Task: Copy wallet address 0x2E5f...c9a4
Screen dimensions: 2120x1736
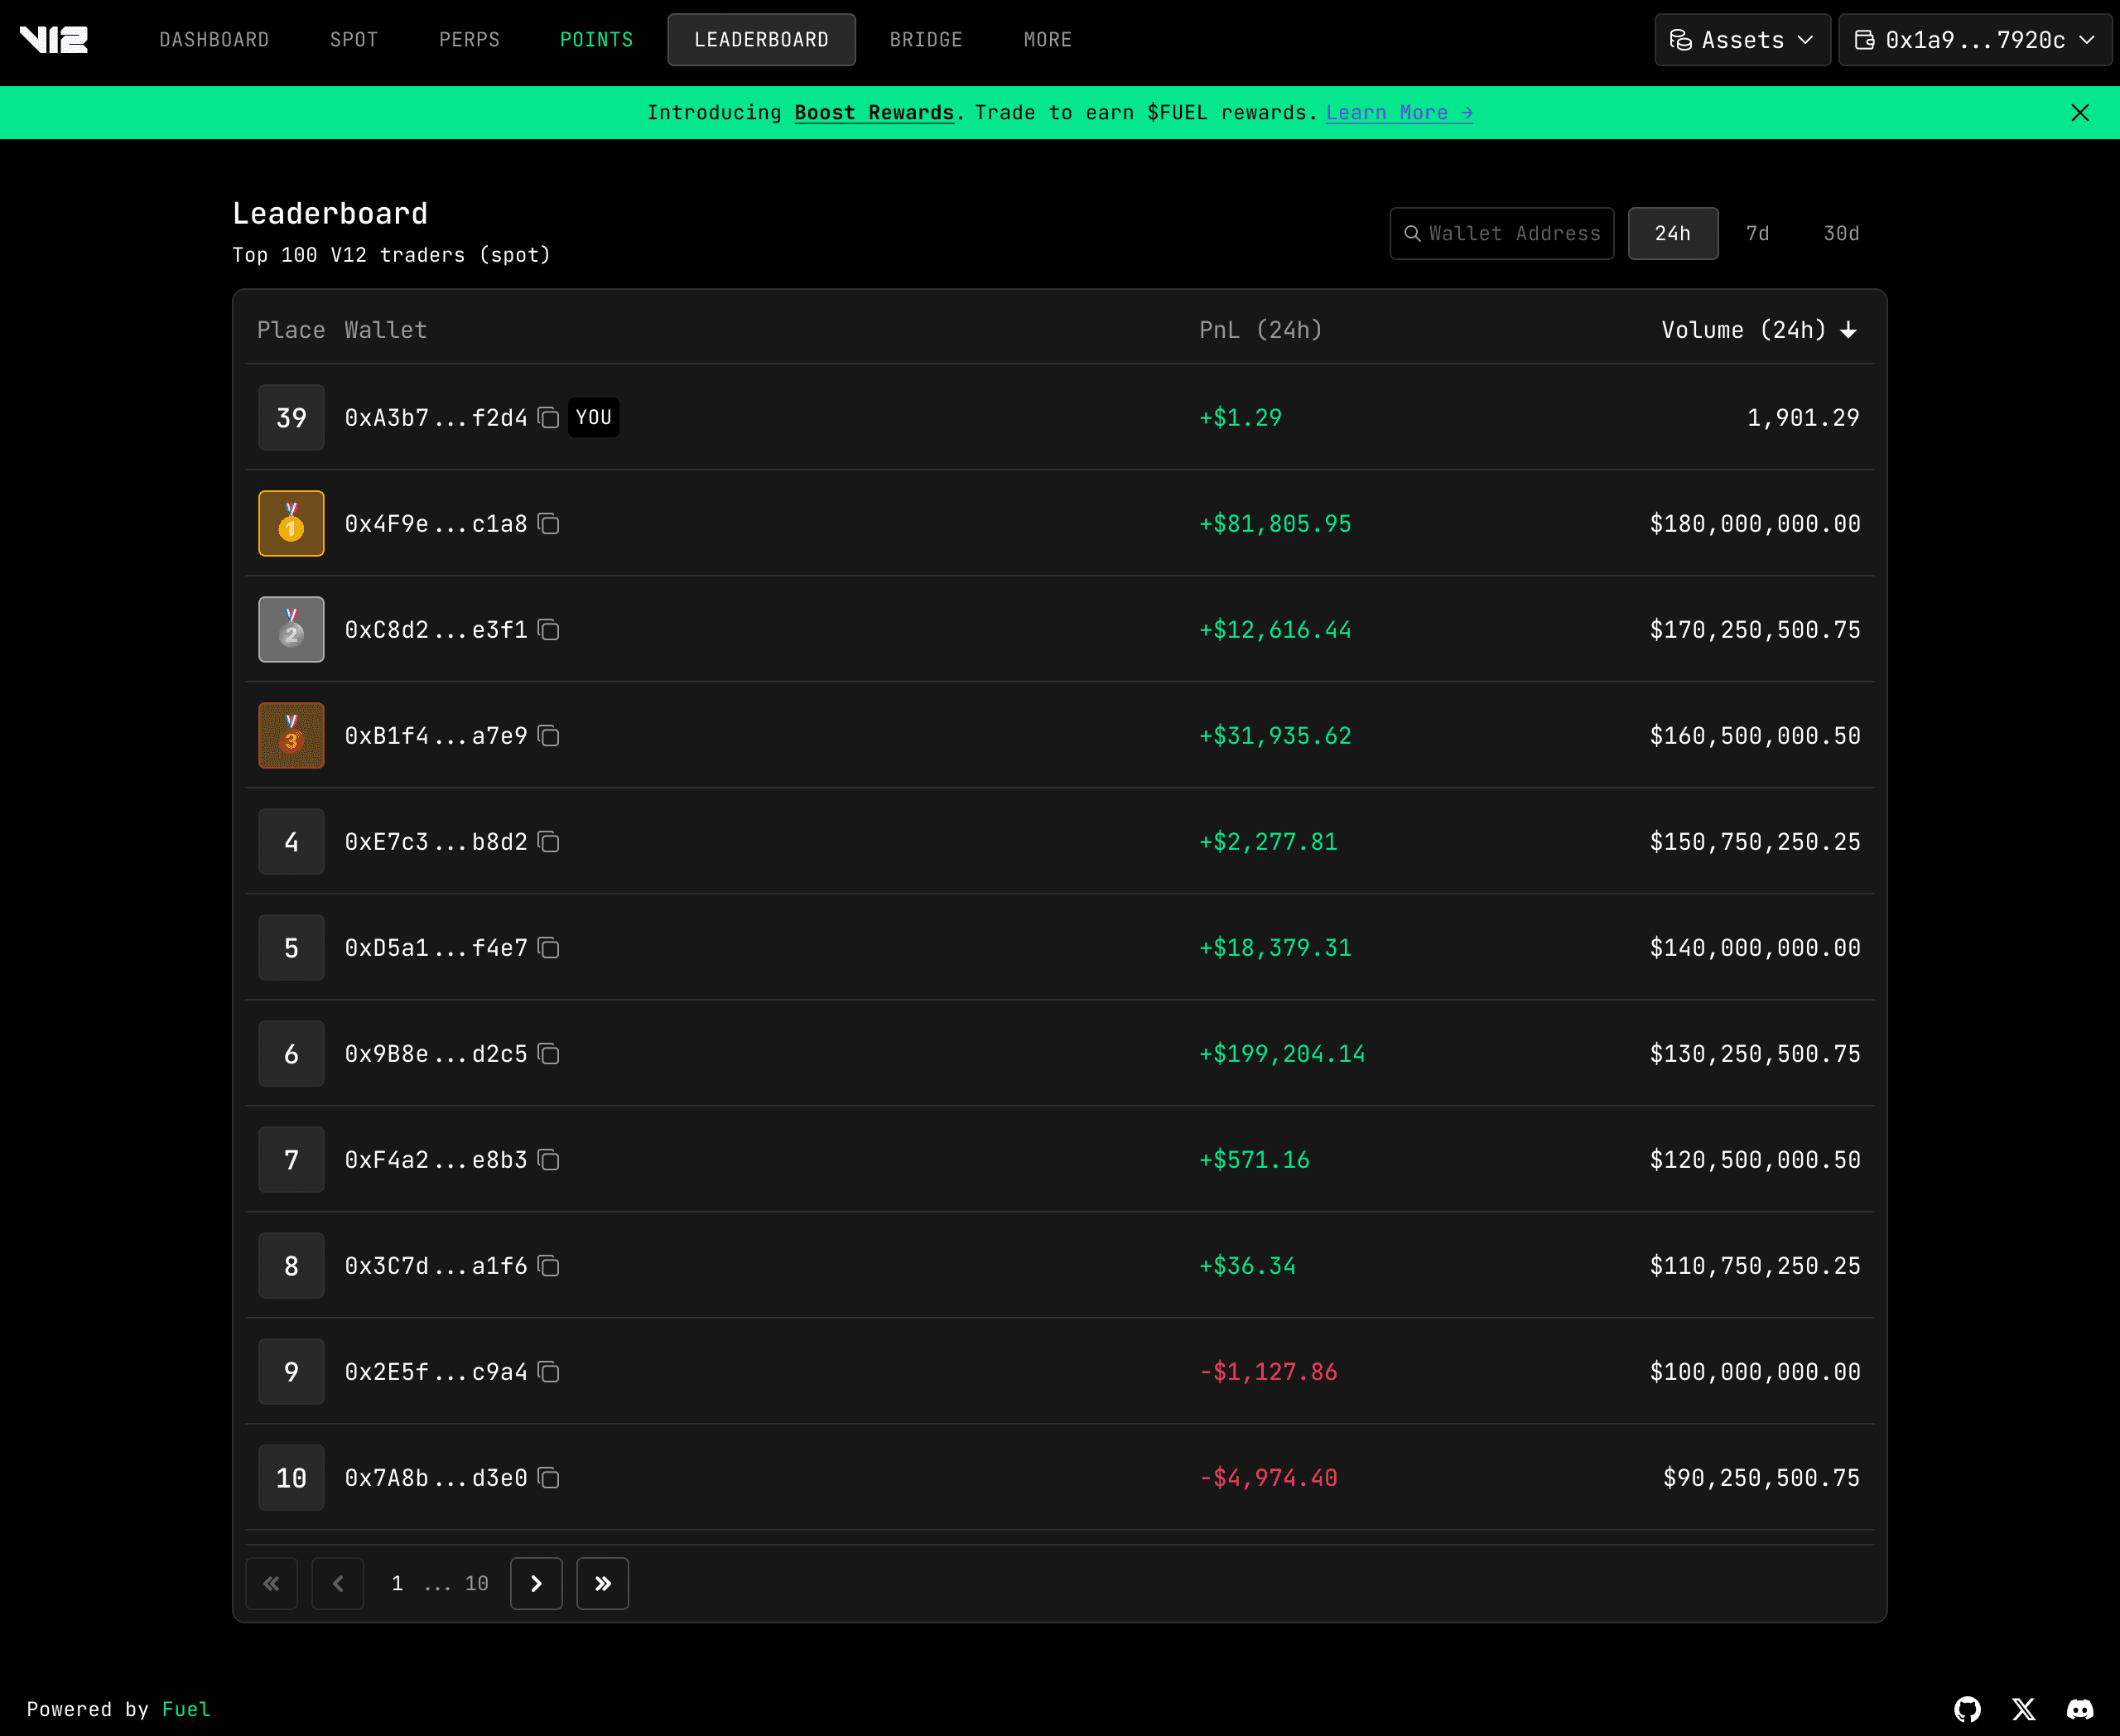Action: pyautogui.click(x=548, y=1371)
